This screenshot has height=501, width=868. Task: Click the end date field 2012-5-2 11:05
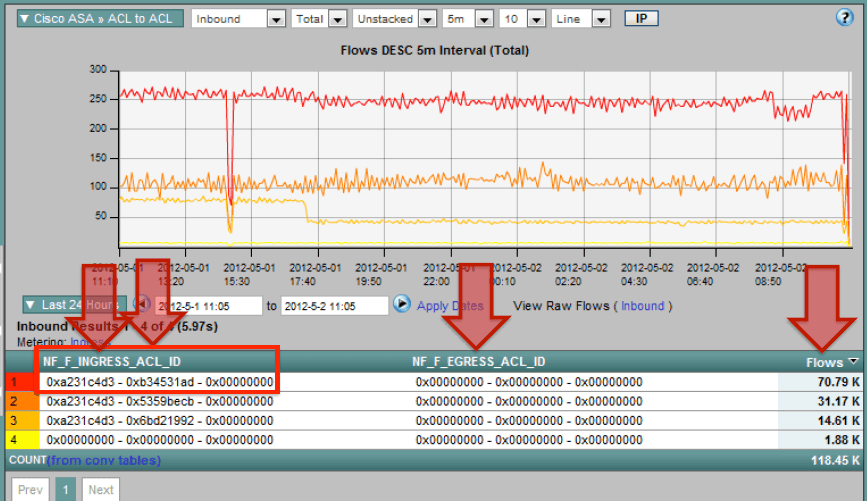click(x=335, y=306)
